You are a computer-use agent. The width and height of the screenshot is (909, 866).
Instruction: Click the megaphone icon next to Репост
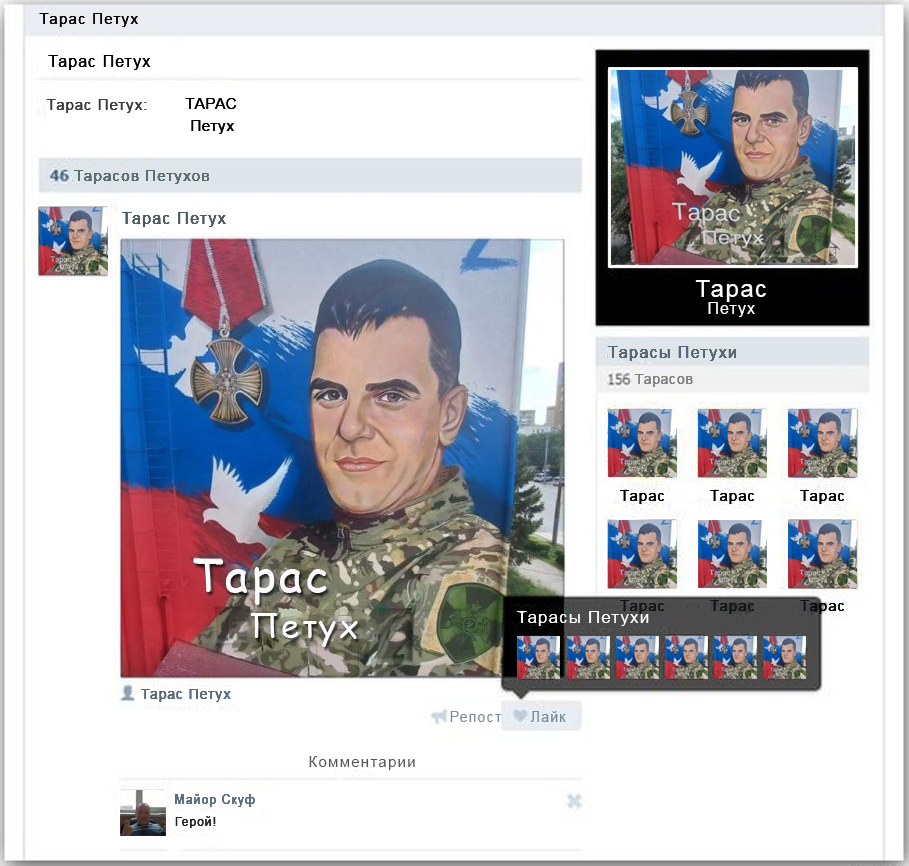(439, 716)
